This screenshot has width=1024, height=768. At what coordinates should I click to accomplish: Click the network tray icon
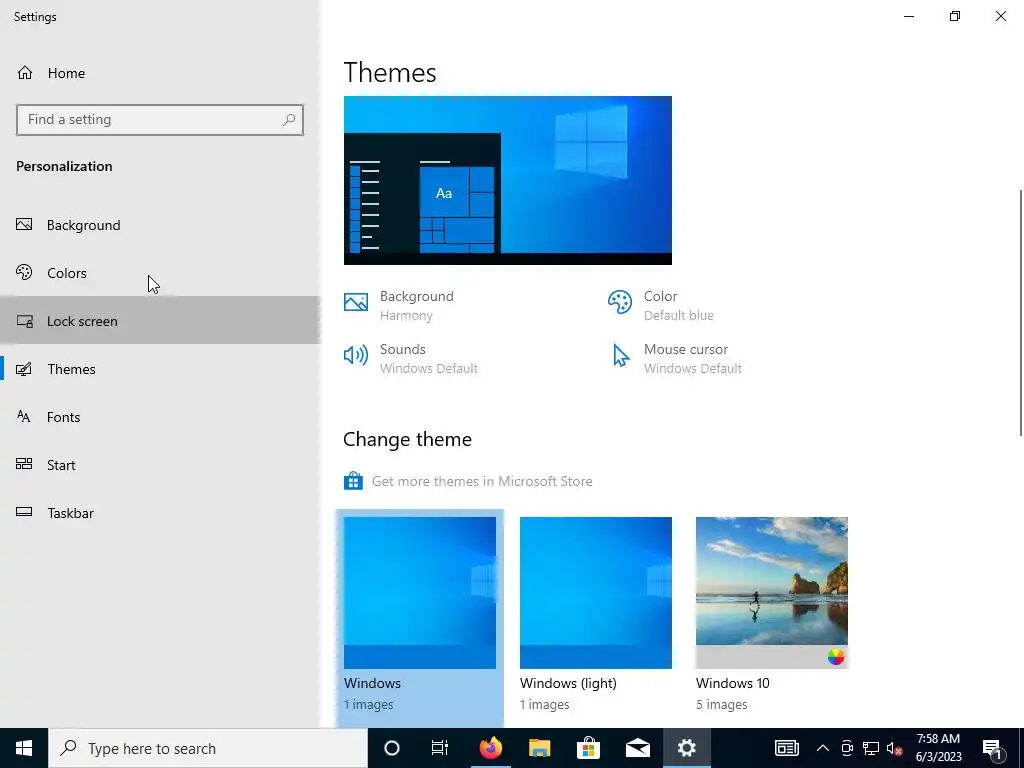[871, 748]
